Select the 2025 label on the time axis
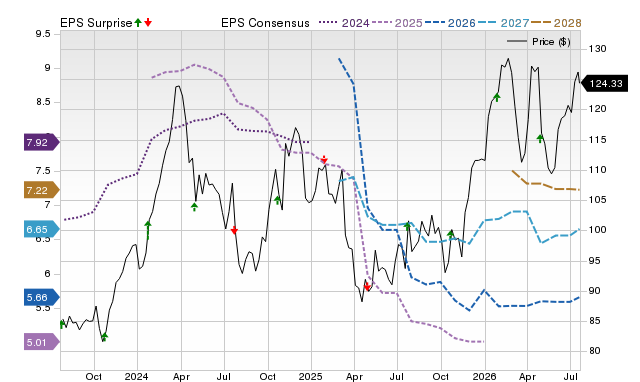The height and width of the screenshot is (382, 640). pos(310,376)
